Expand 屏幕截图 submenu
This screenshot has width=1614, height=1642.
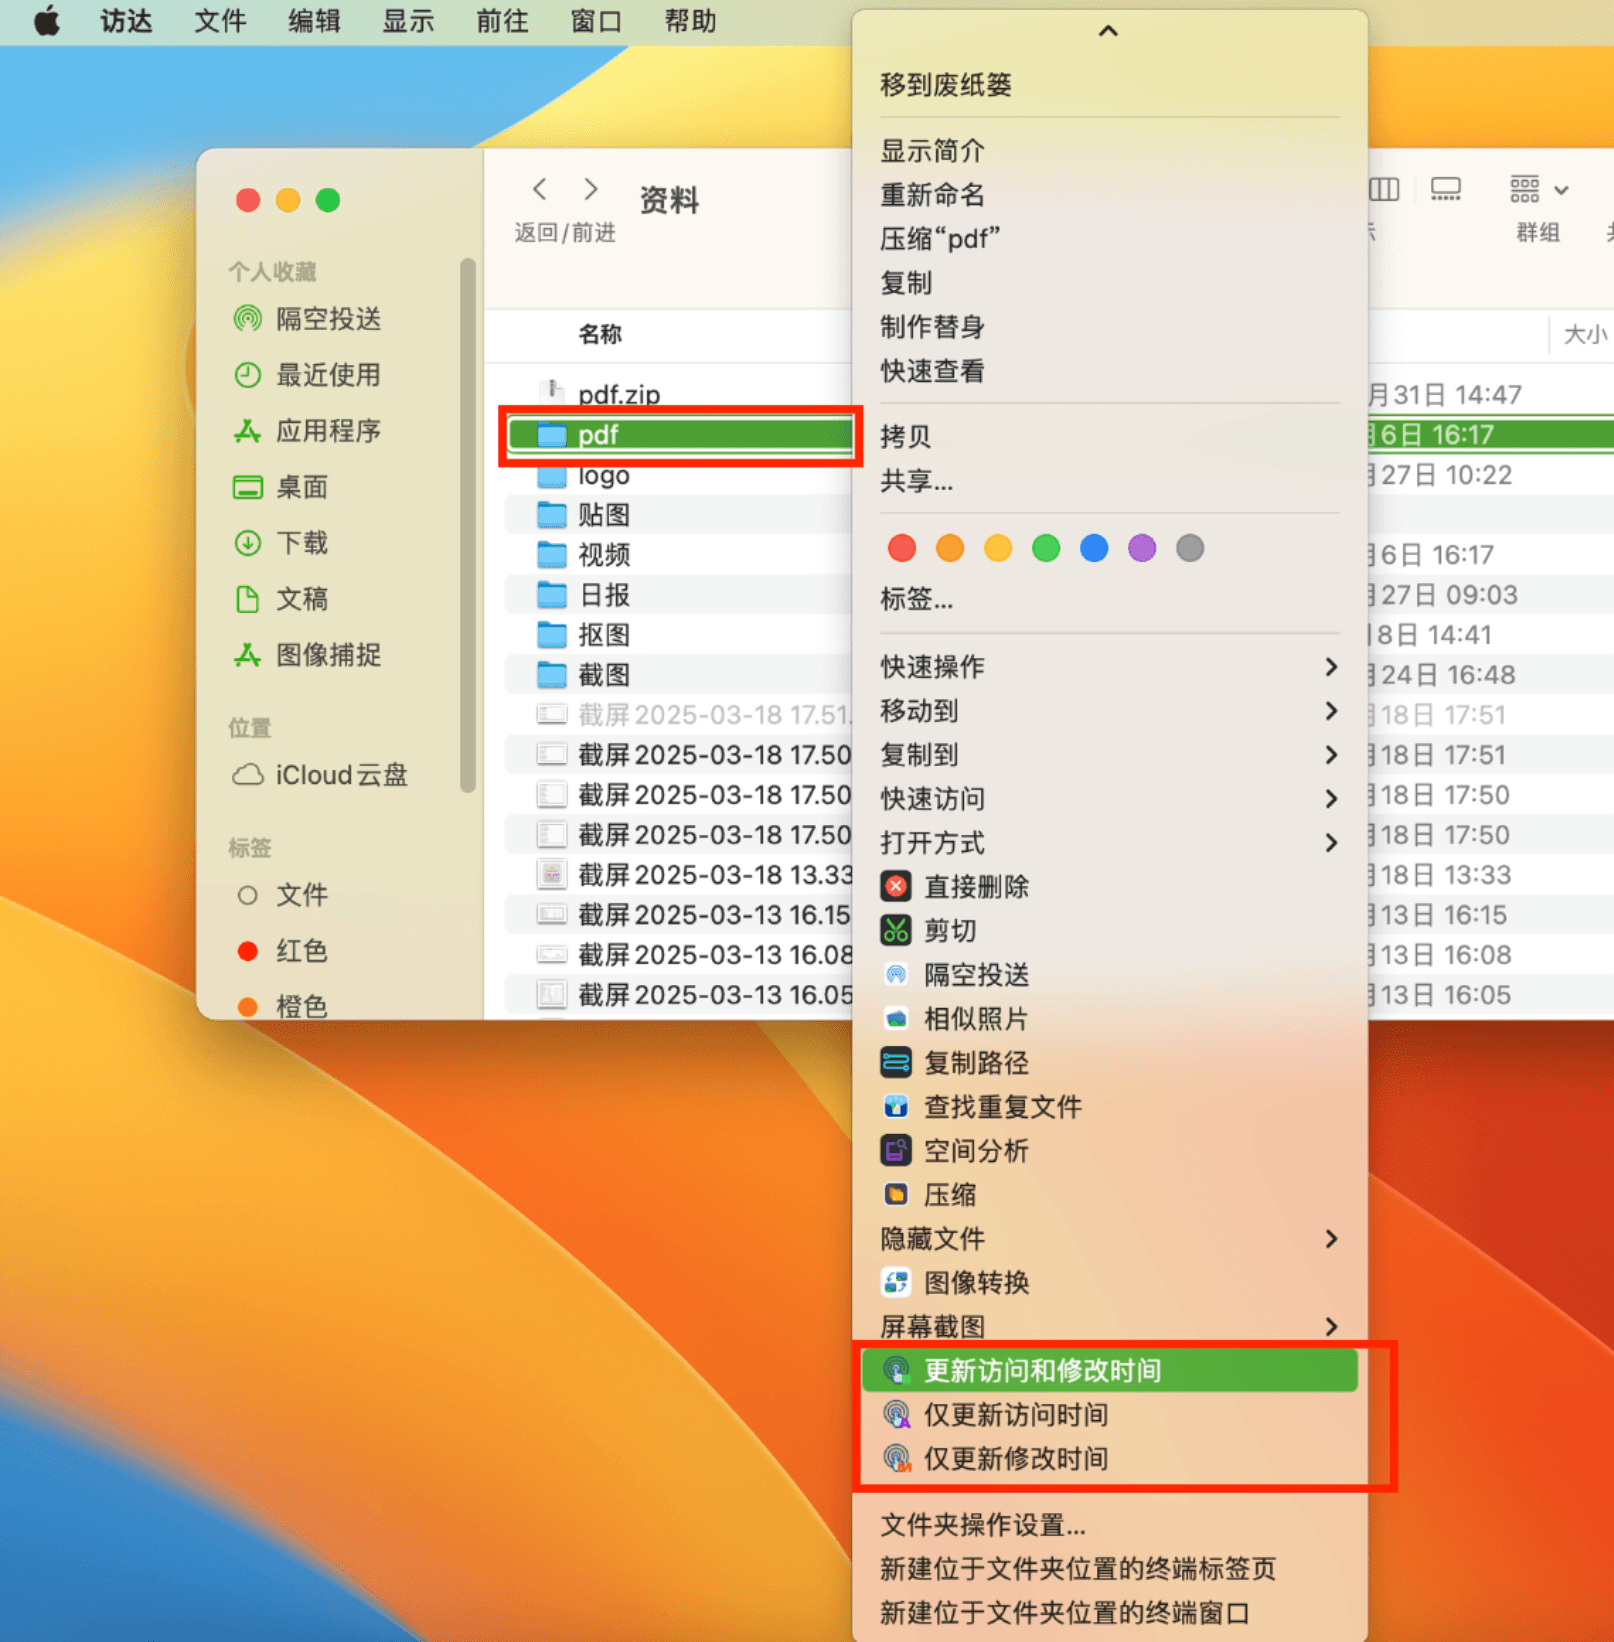(x=1109, y=1327)
